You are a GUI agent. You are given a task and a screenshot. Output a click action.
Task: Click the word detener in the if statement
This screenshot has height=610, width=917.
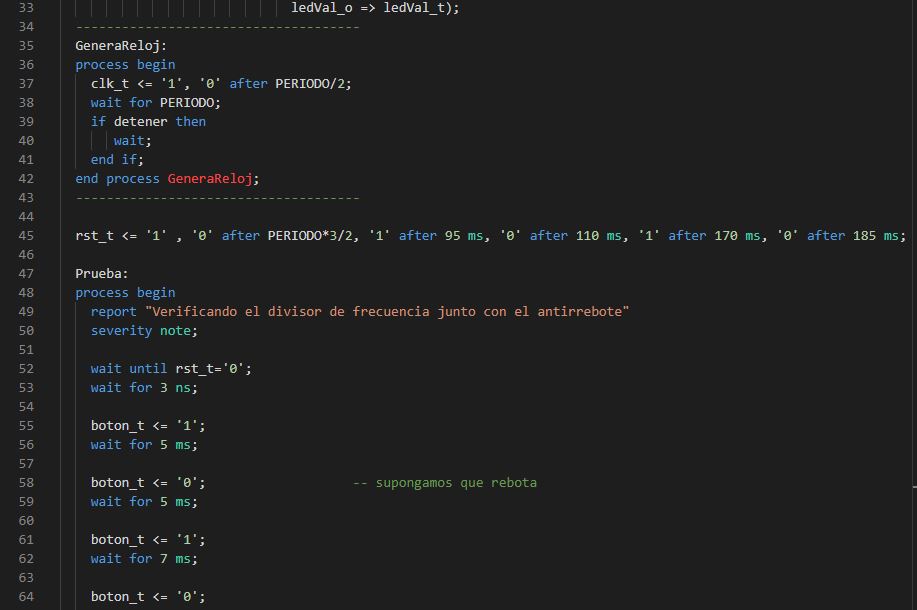140,121
